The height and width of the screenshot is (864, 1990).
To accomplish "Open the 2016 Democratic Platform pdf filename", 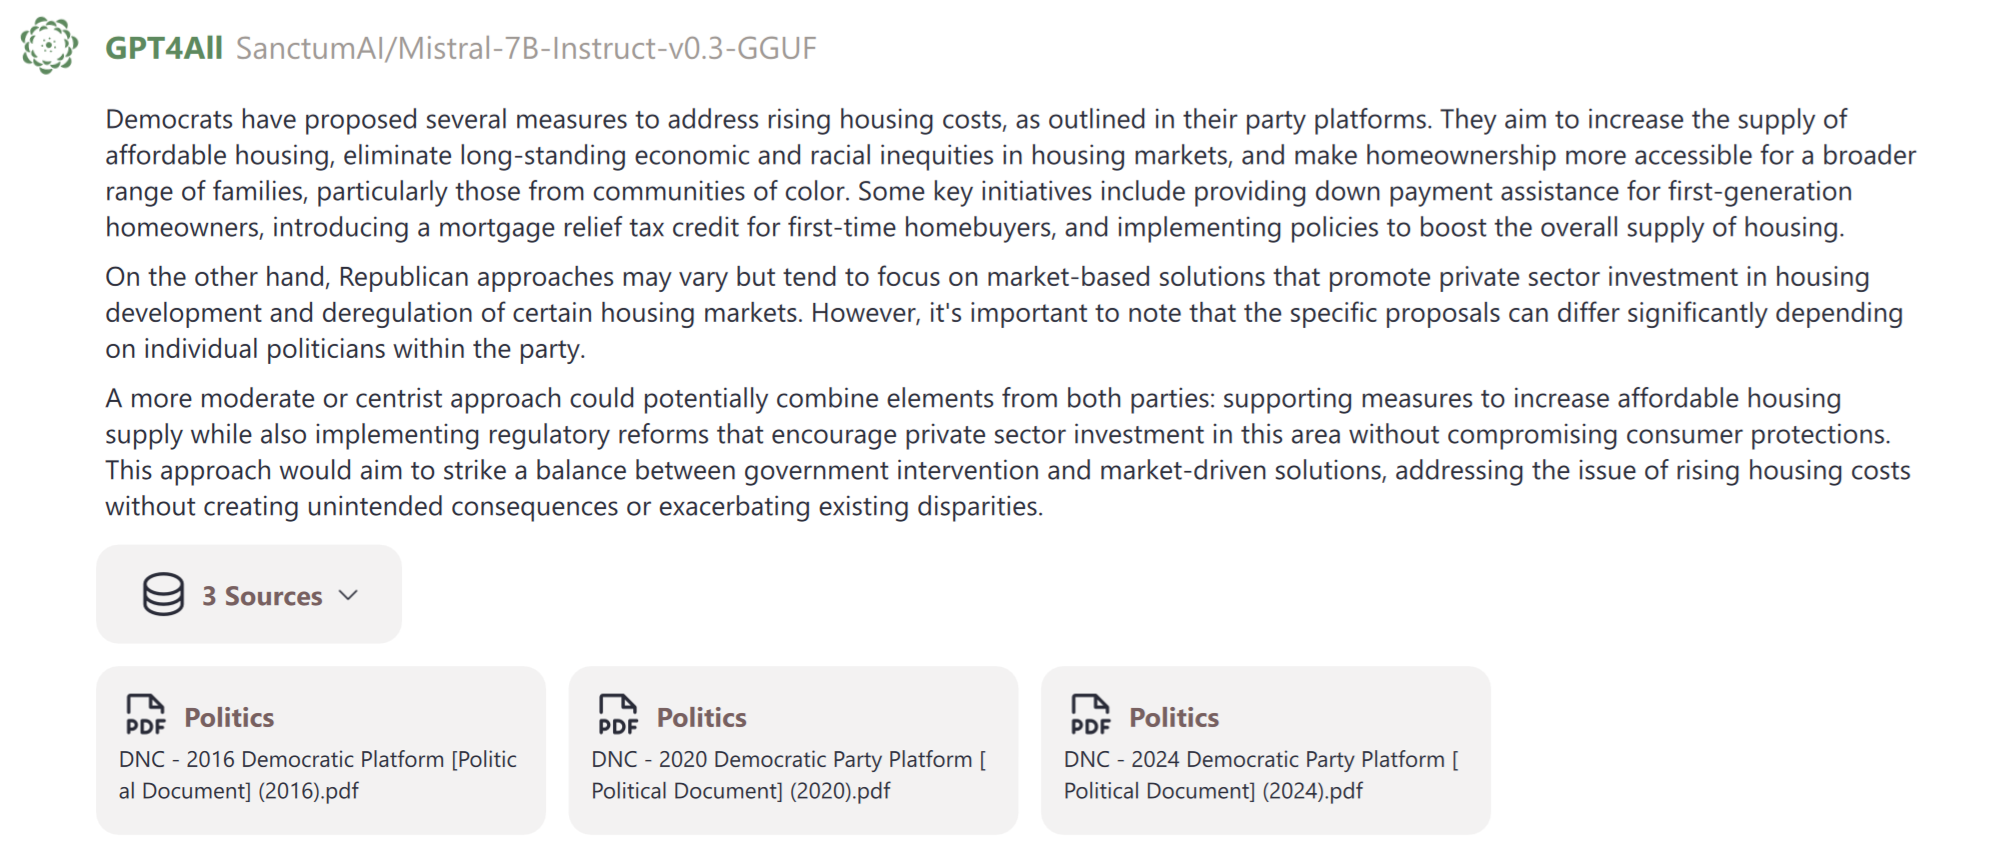I will [x=318, y=775].
